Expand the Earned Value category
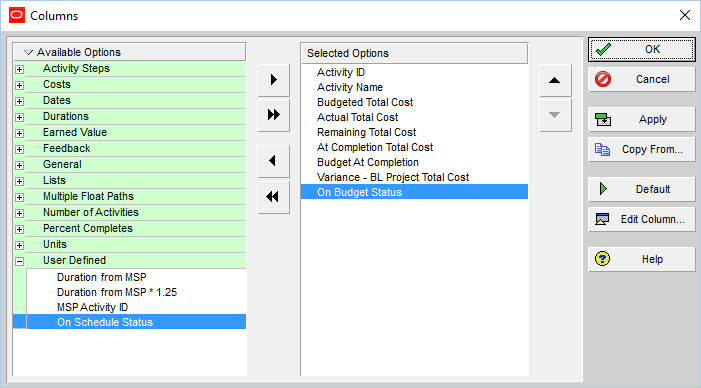The width and height of the screenshot is (701, 388). [19, 133]
